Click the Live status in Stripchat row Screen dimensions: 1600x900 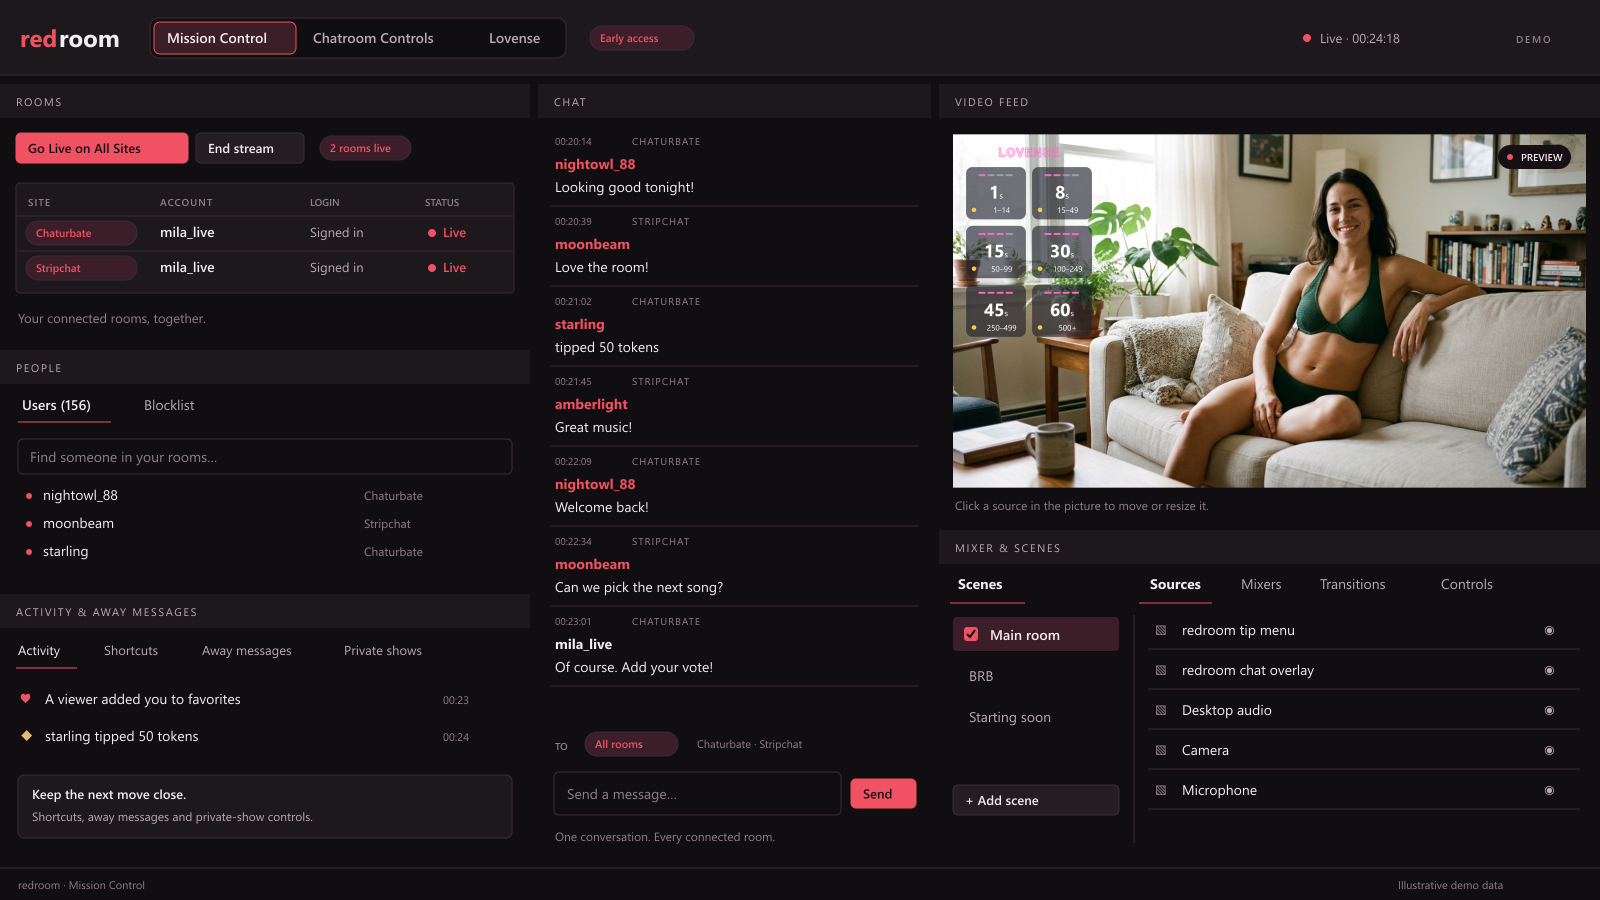[x=447, y=268]
